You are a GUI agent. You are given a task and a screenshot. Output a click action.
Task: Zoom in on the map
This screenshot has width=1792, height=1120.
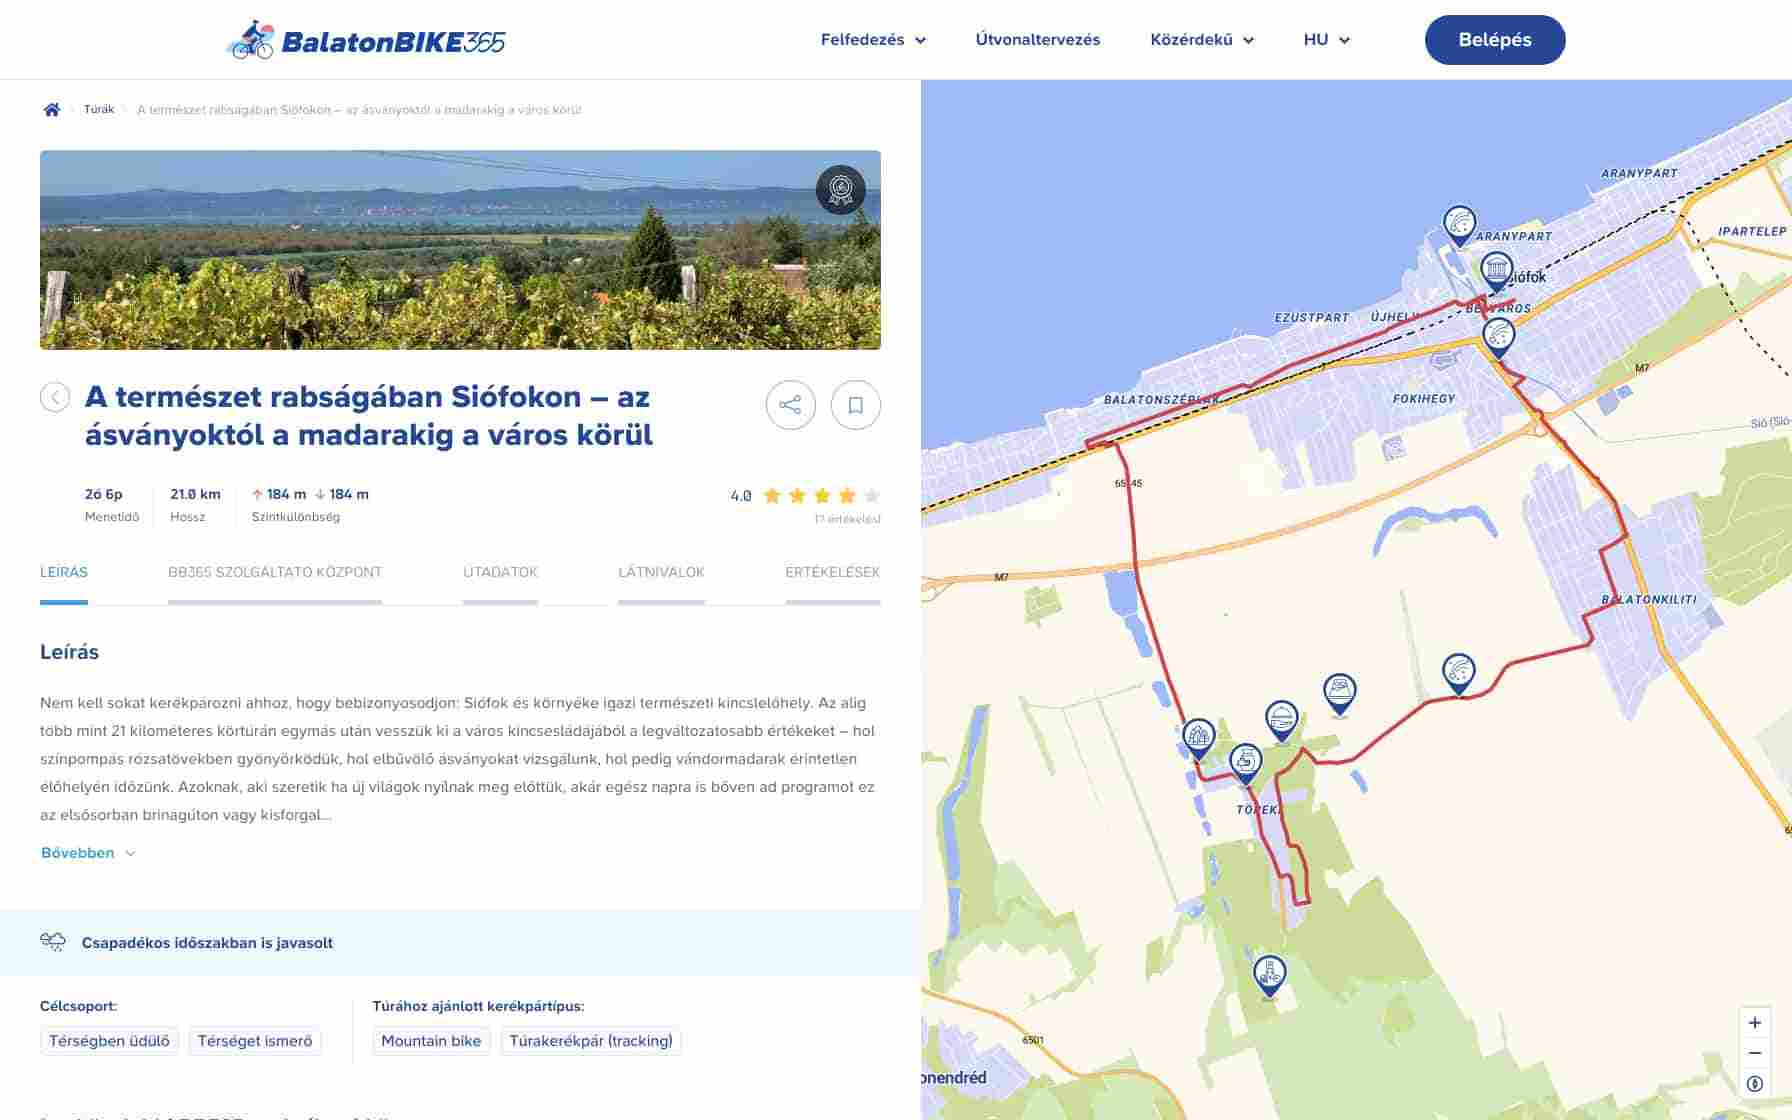click(1754, 1022)
